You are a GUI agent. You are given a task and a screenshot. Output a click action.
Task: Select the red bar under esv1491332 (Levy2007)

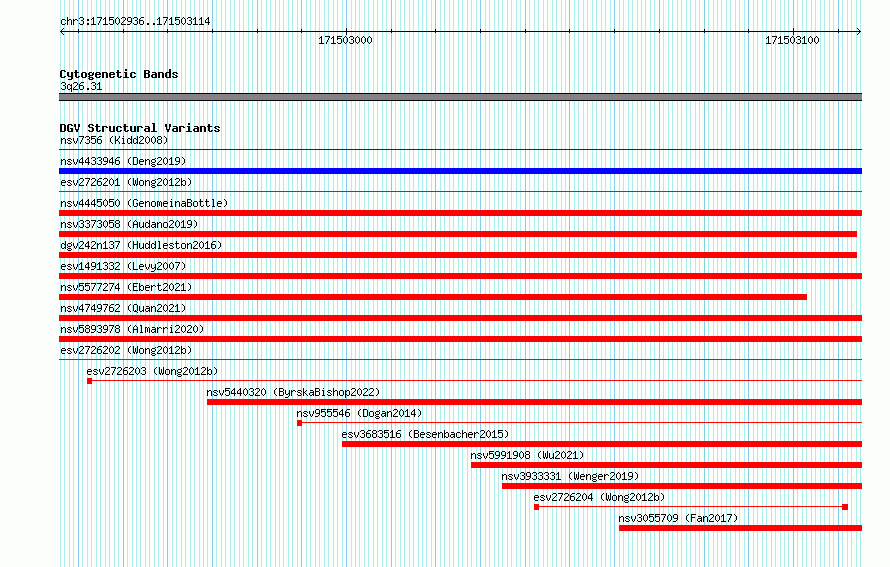click(x=460, y=276)
